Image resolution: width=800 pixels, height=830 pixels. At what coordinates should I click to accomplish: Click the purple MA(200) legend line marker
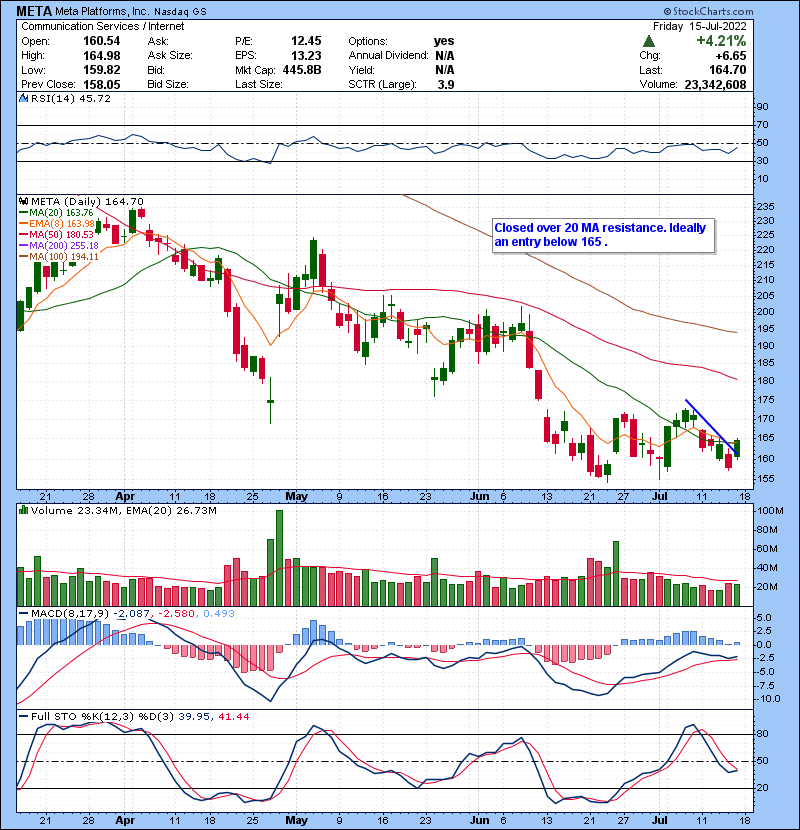(24, 246)
